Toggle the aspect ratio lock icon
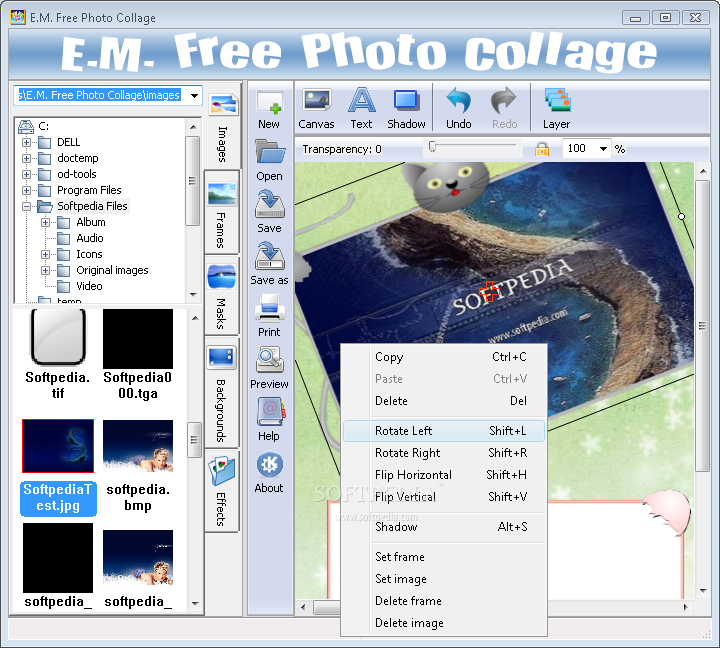The width and height of the screenshot is (720, 648). (x=542, y=149)
